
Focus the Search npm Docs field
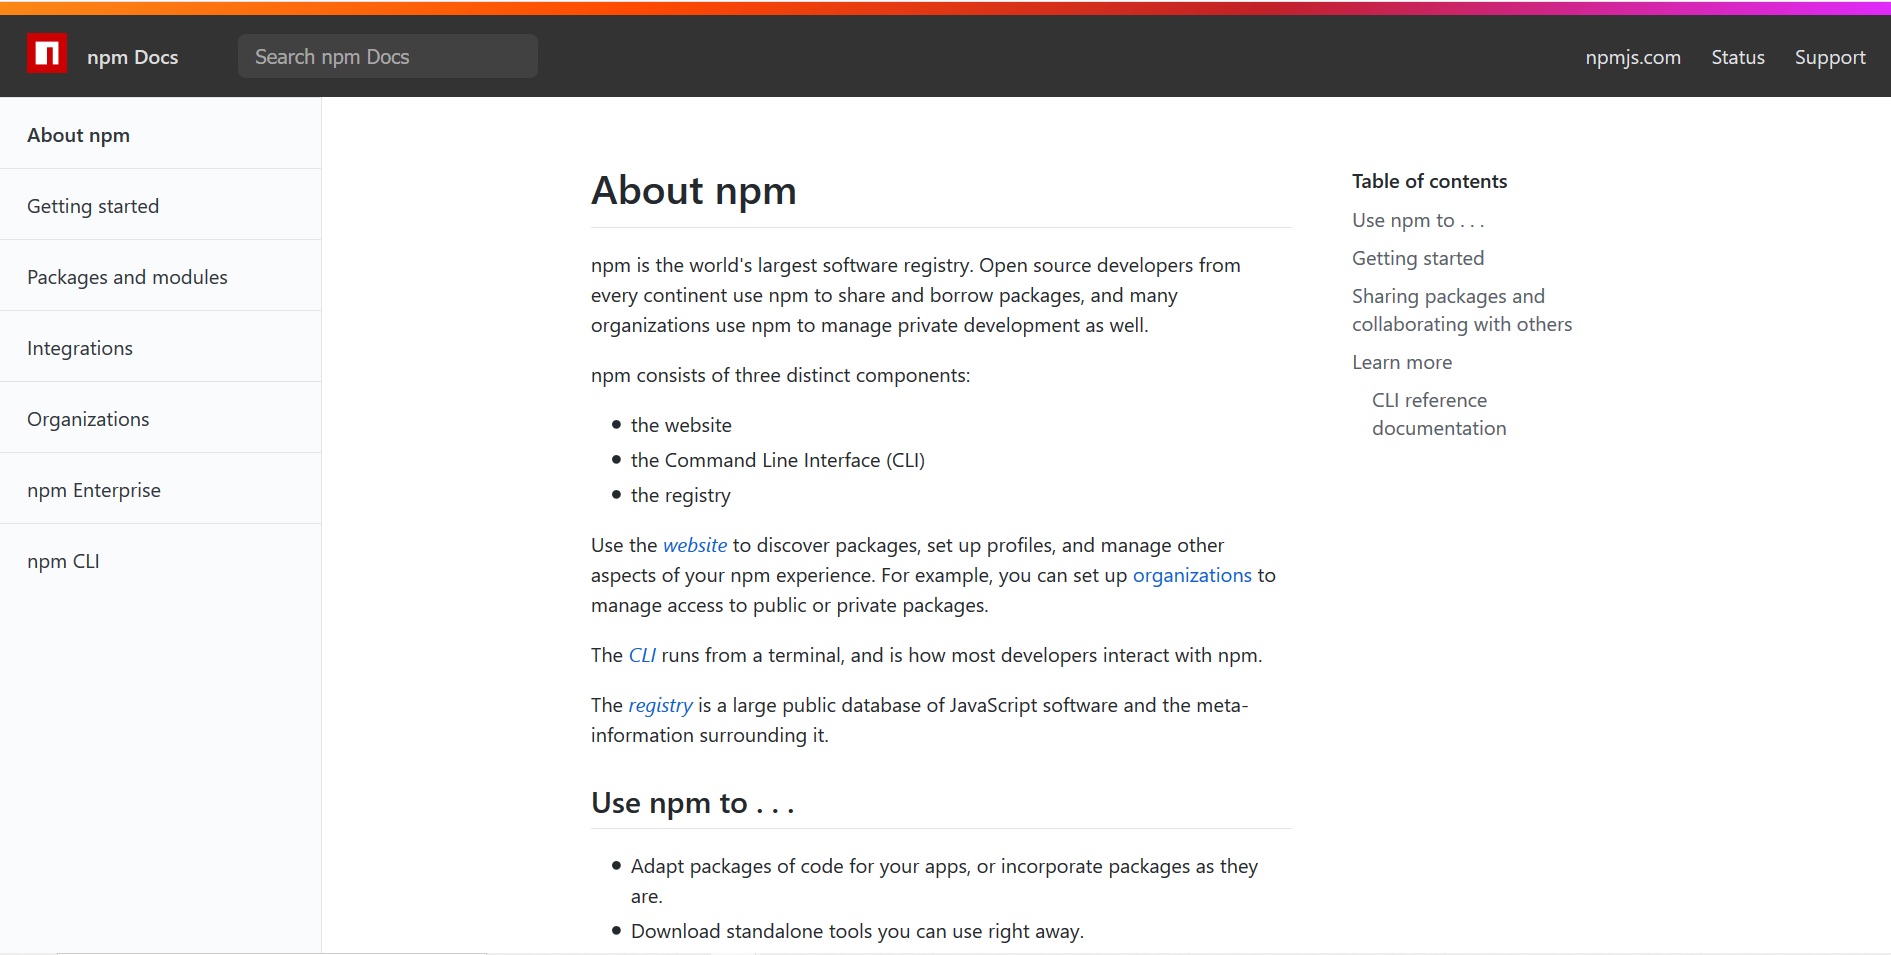click(388, 56)
